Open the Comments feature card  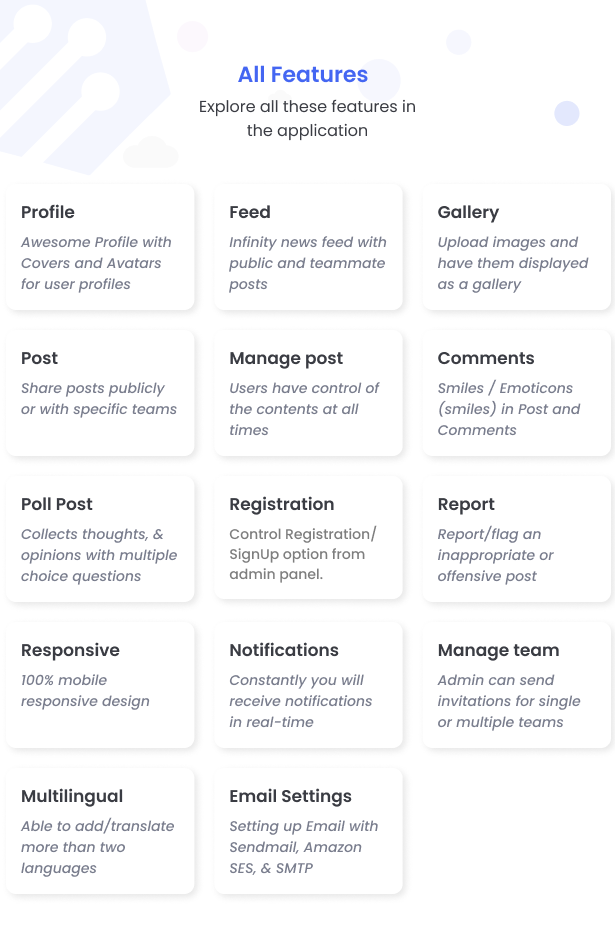coord(517,393)
